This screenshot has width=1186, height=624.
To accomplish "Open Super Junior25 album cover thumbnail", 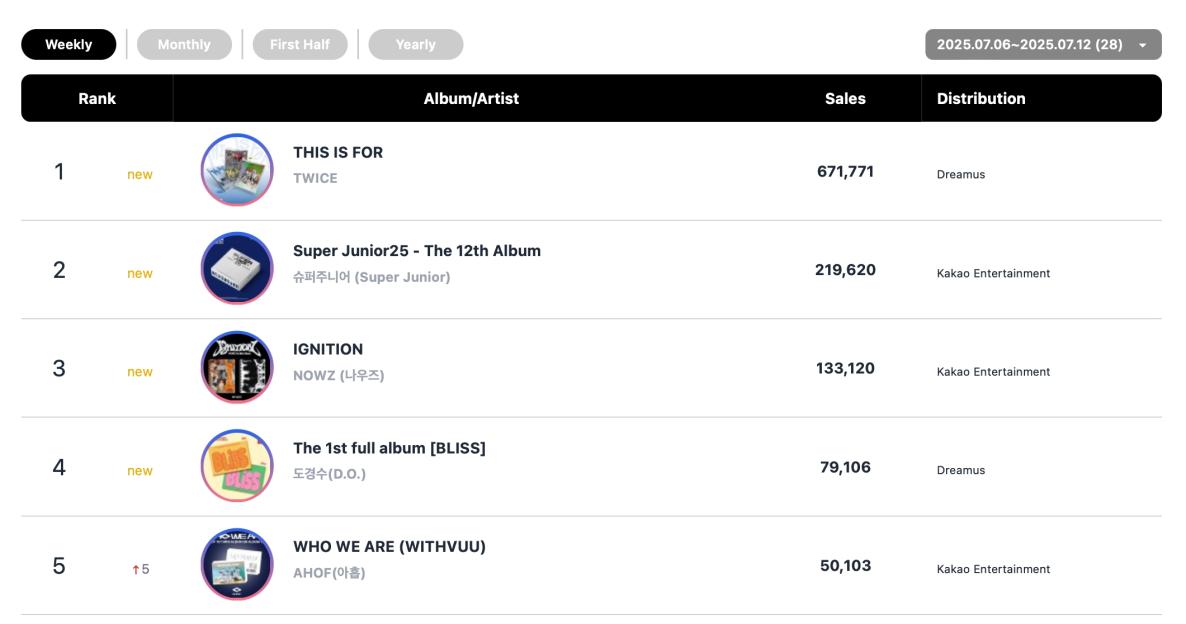I will 237,269.
